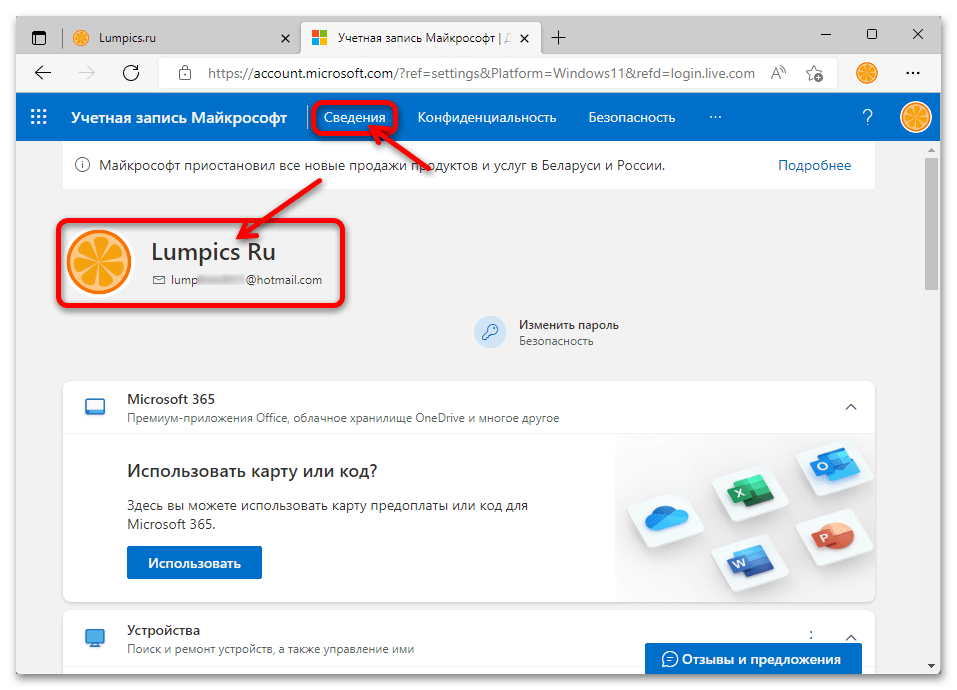Open Microsoft apps launcher grid
The width and height of the screenshot is (957, 690).
(38, 117)
